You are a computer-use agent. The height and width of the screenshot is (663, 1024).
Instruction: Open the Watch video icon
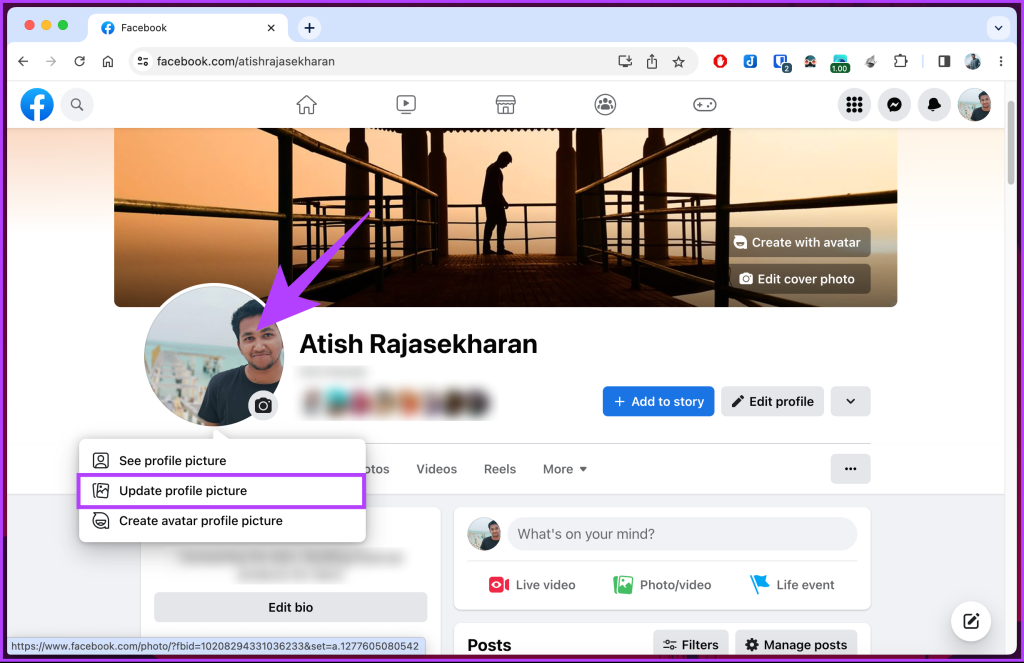405,104
